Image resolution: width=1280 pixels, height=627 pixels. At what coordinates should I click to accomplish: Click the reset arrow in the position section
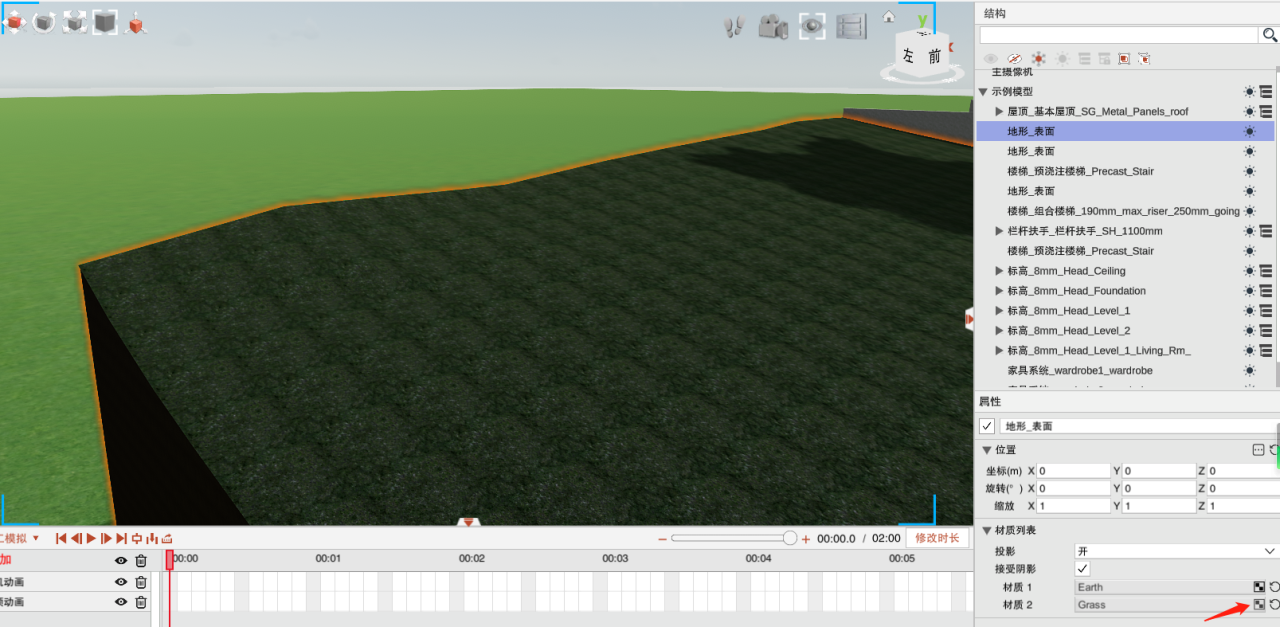(x=1274, y=450)
